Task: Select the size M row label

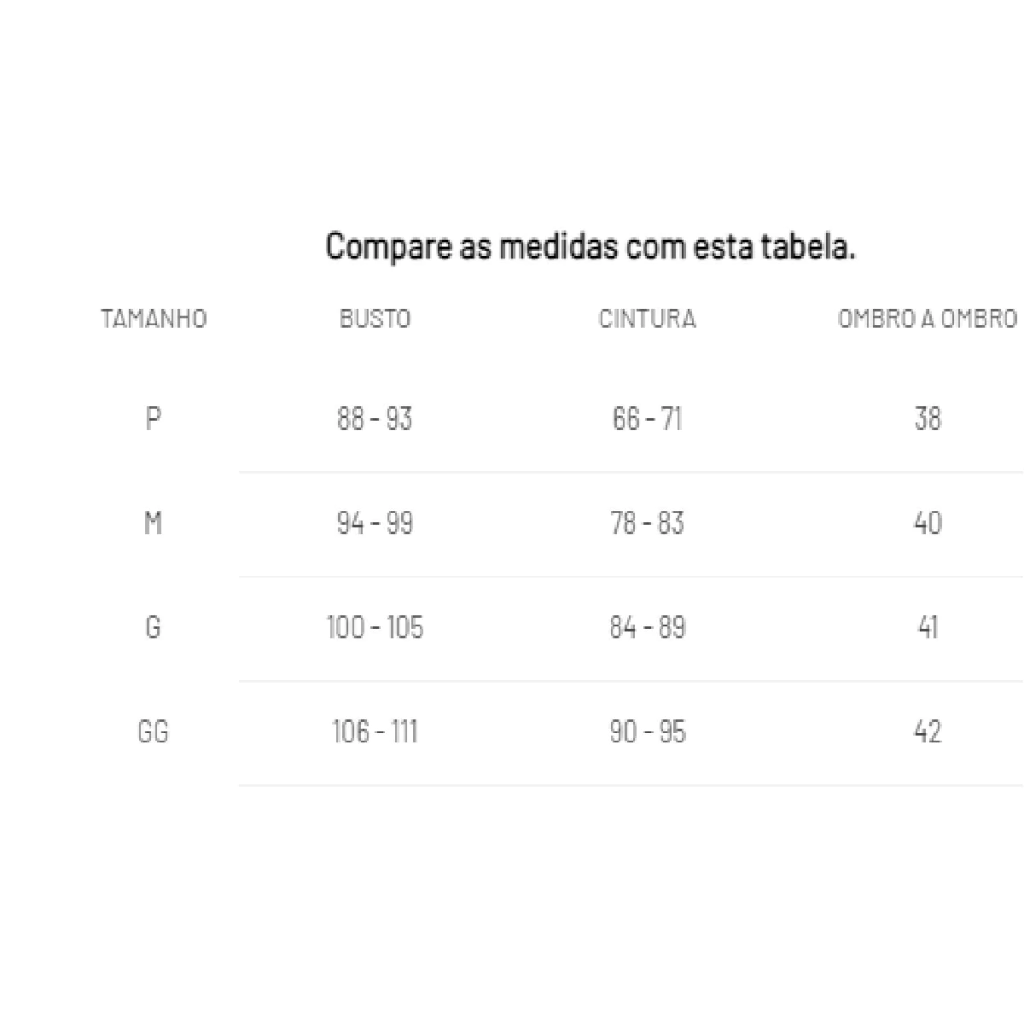Action: click(x=153, y=523)
